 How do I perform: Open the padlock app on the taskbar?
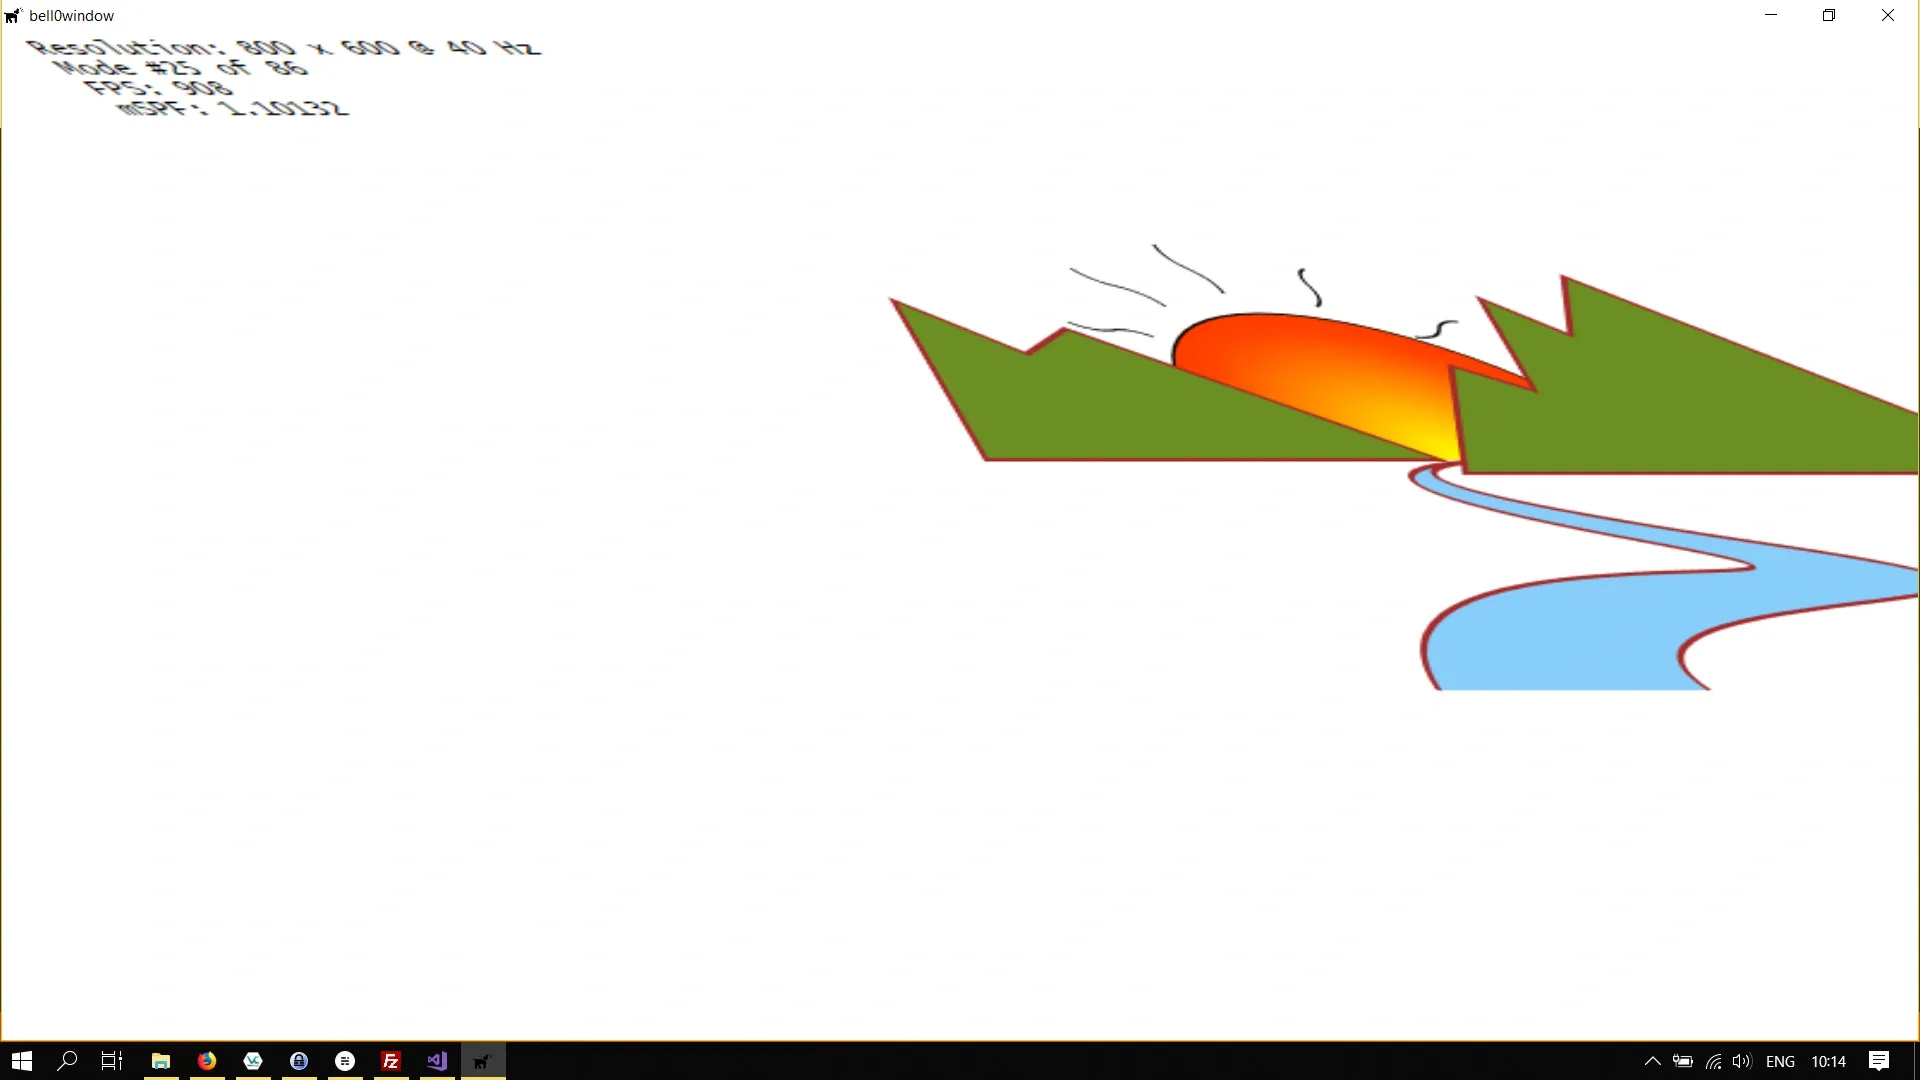point(299,1061)
